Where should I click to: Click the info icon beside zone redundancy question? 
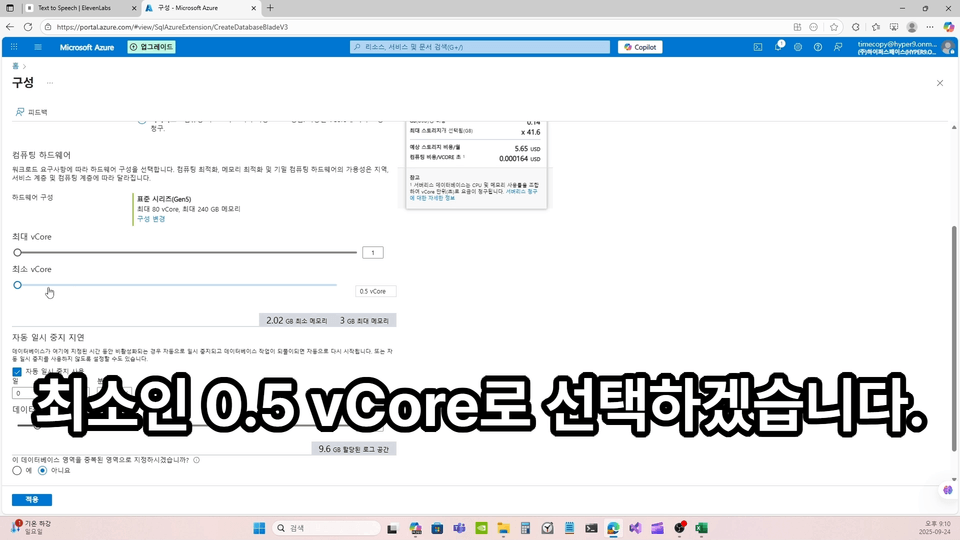197,460
